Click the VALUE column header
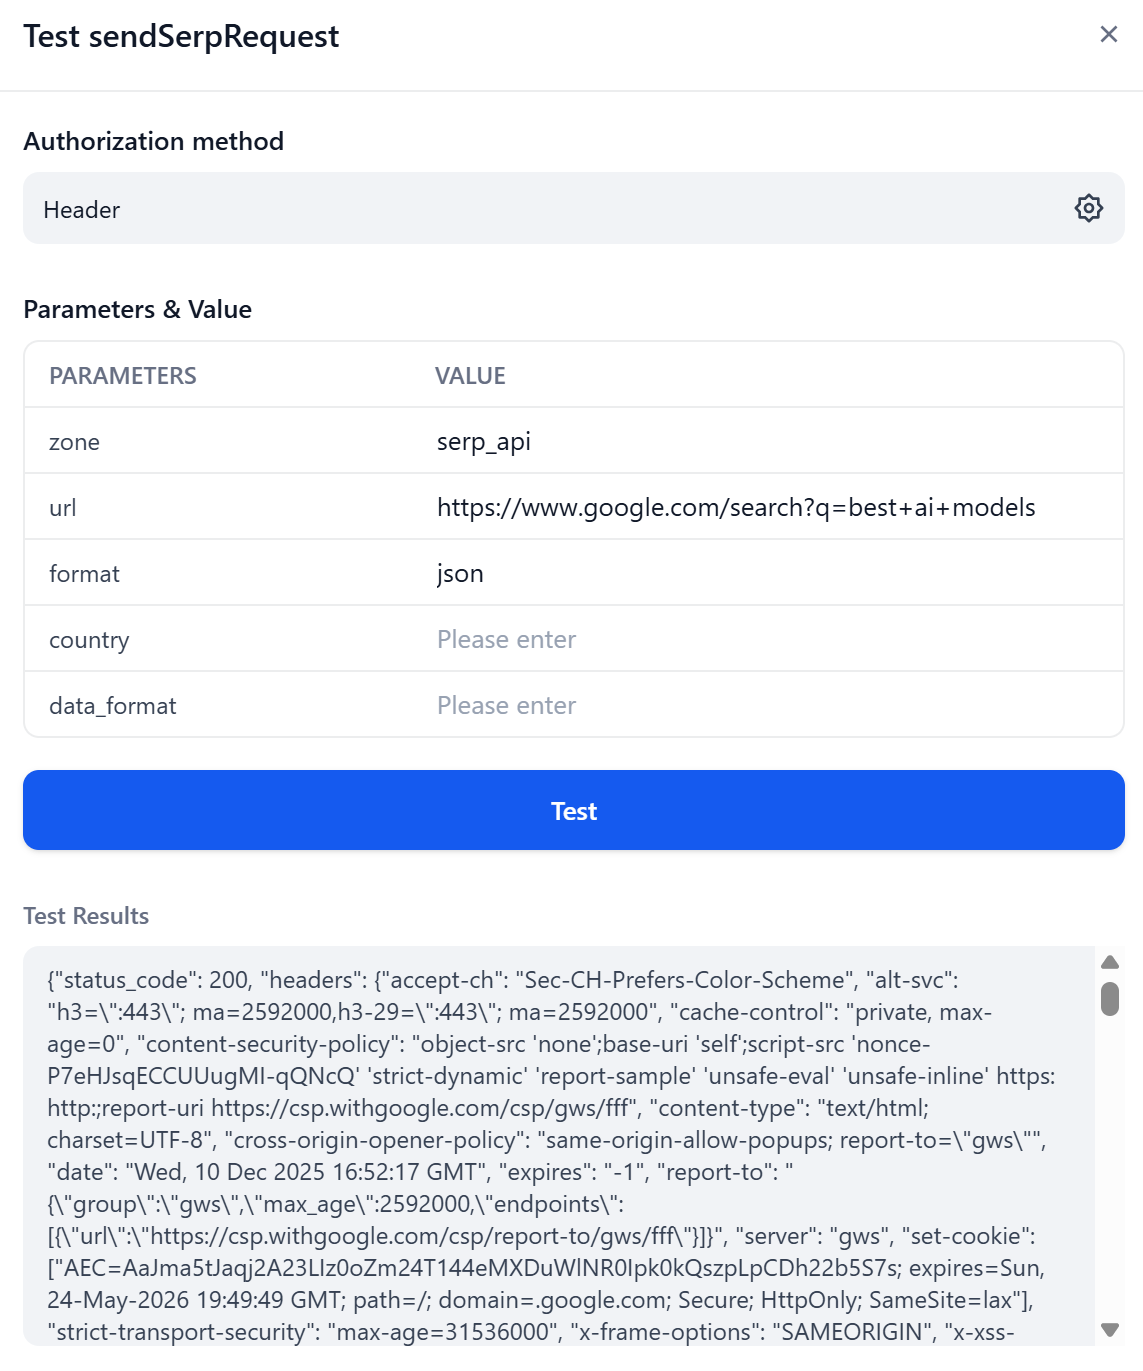Image resolution: width=1143 pixels, height=1371 pixels. [470, 375]
